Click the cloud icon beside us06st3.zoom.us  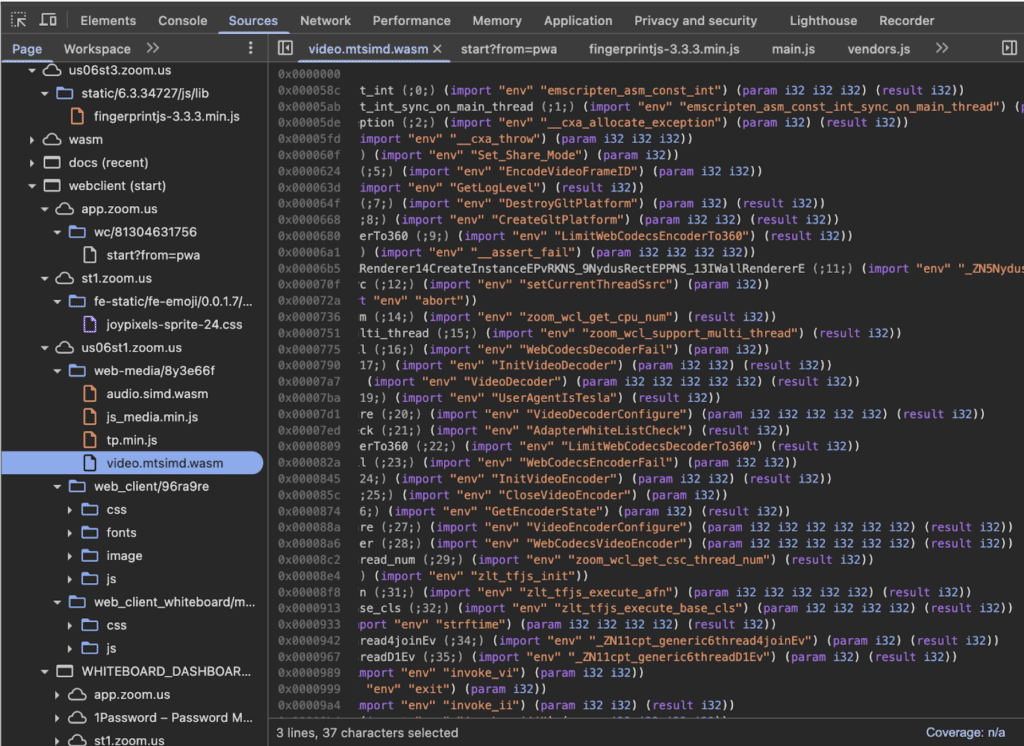(x=52, y=70)
